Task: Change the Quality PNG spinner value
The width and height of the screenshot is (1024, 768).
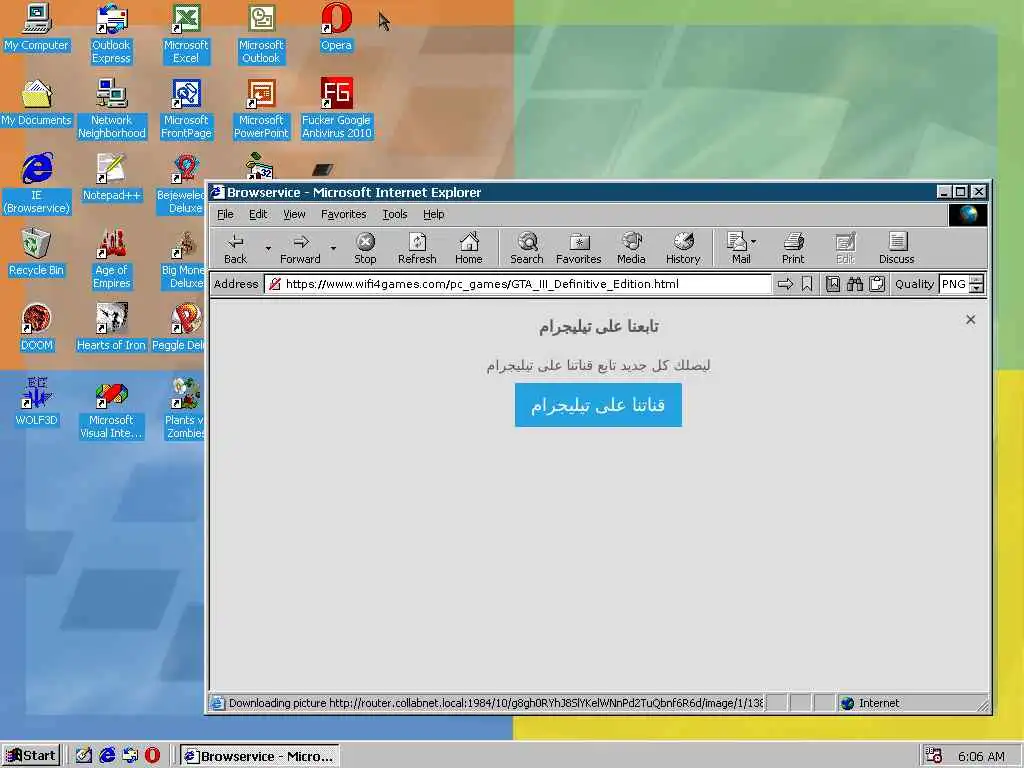Action: coord(976,284)
